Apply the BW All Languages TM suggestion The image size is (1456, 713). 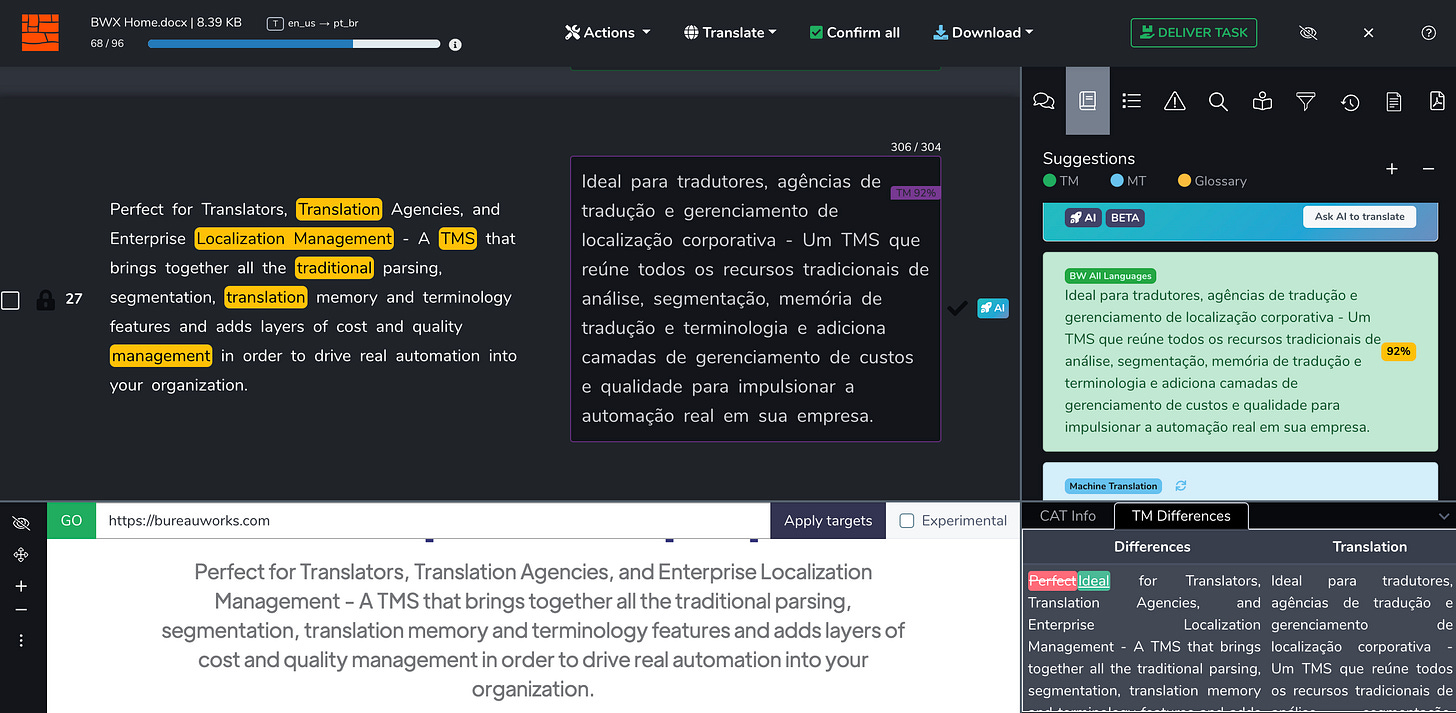click(1238, 352)
